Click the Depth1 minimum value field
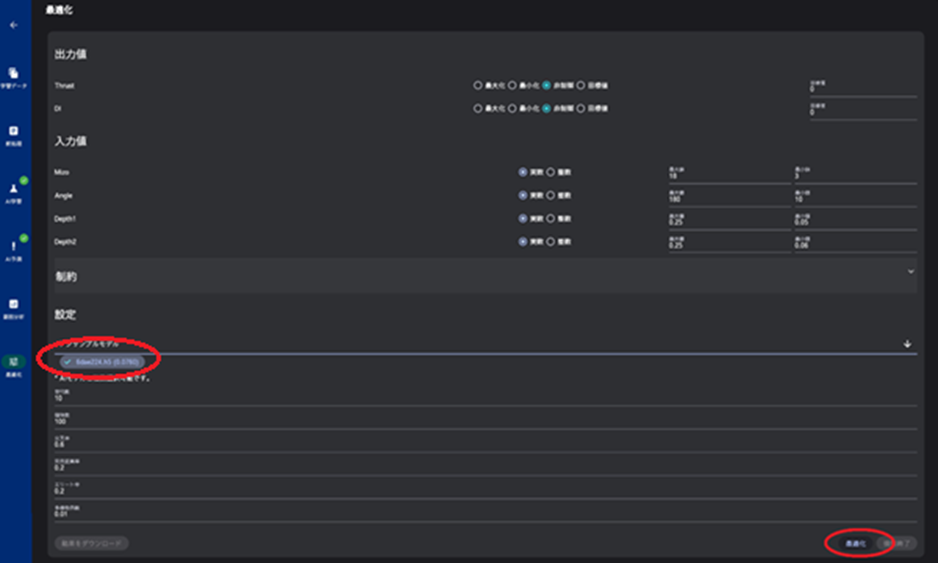 click(x=853, y=220)
